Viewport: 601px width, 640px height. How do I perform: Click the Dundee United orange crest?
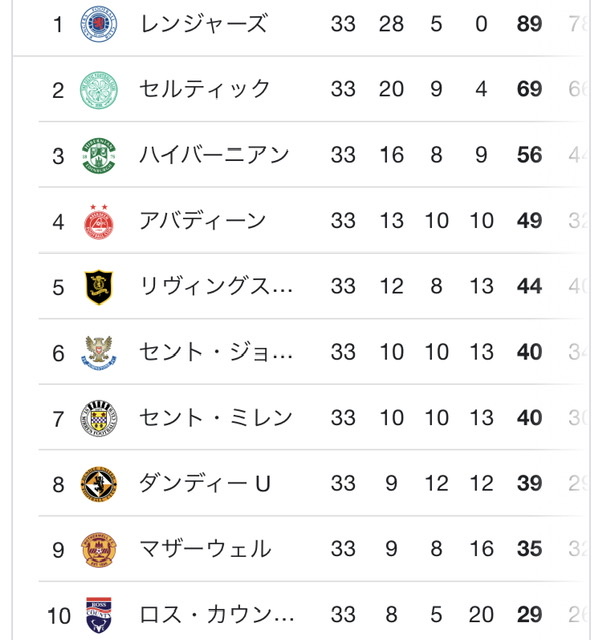point(99,484)
